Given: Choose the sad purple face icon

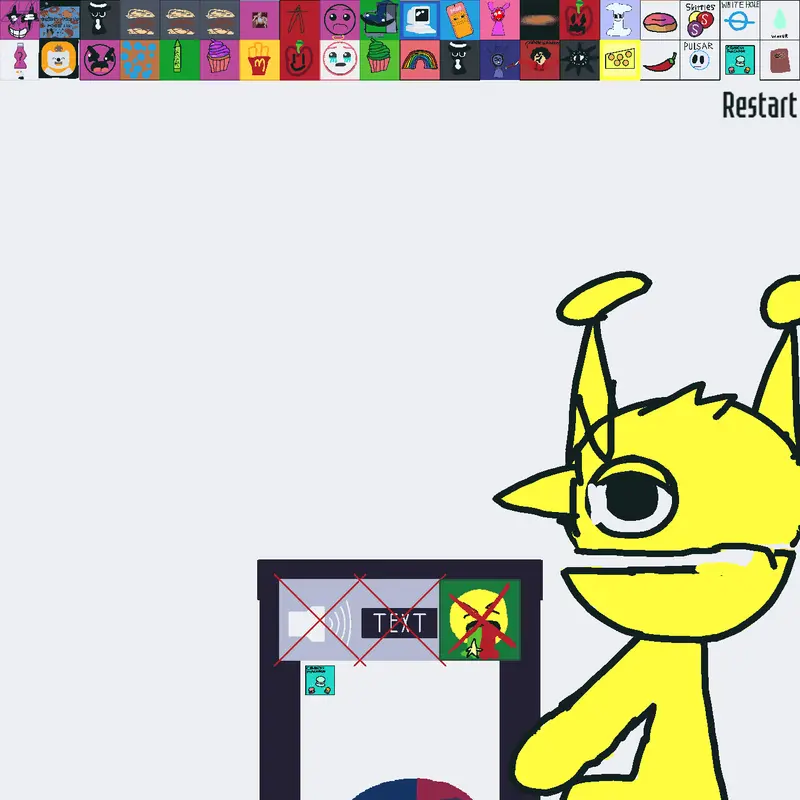Looking at the screenshot, I should (340, 20).
